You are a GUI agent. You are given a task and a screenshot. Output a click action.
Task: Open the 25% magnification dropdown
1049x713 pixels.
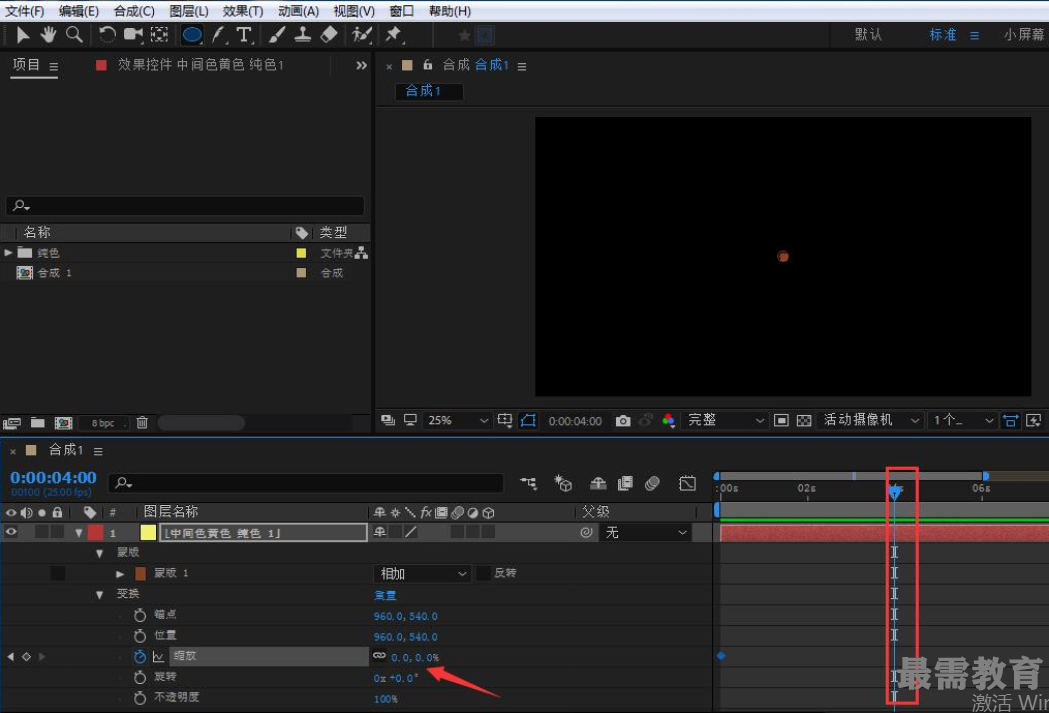[x=458, y=421]
